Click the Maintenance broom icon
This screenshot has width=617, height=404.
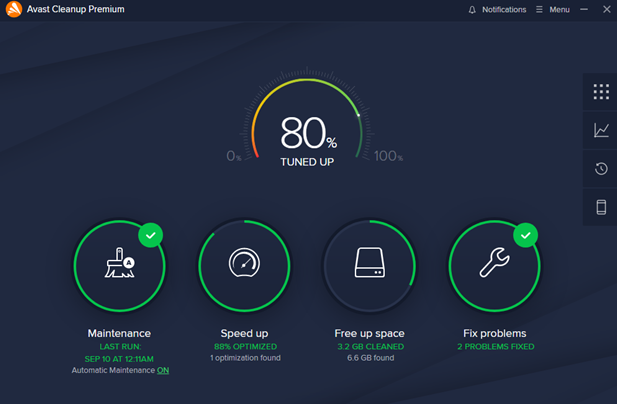pyautogui.click(x=119, y=265)
